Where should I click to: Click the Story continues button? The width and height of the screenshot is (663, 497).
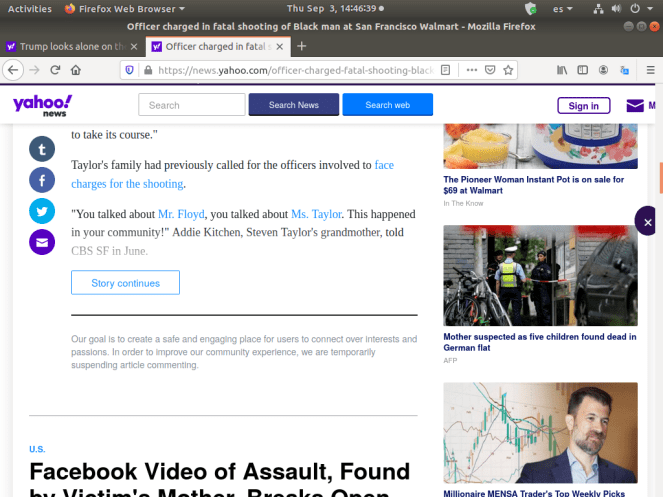coord(125,283)
